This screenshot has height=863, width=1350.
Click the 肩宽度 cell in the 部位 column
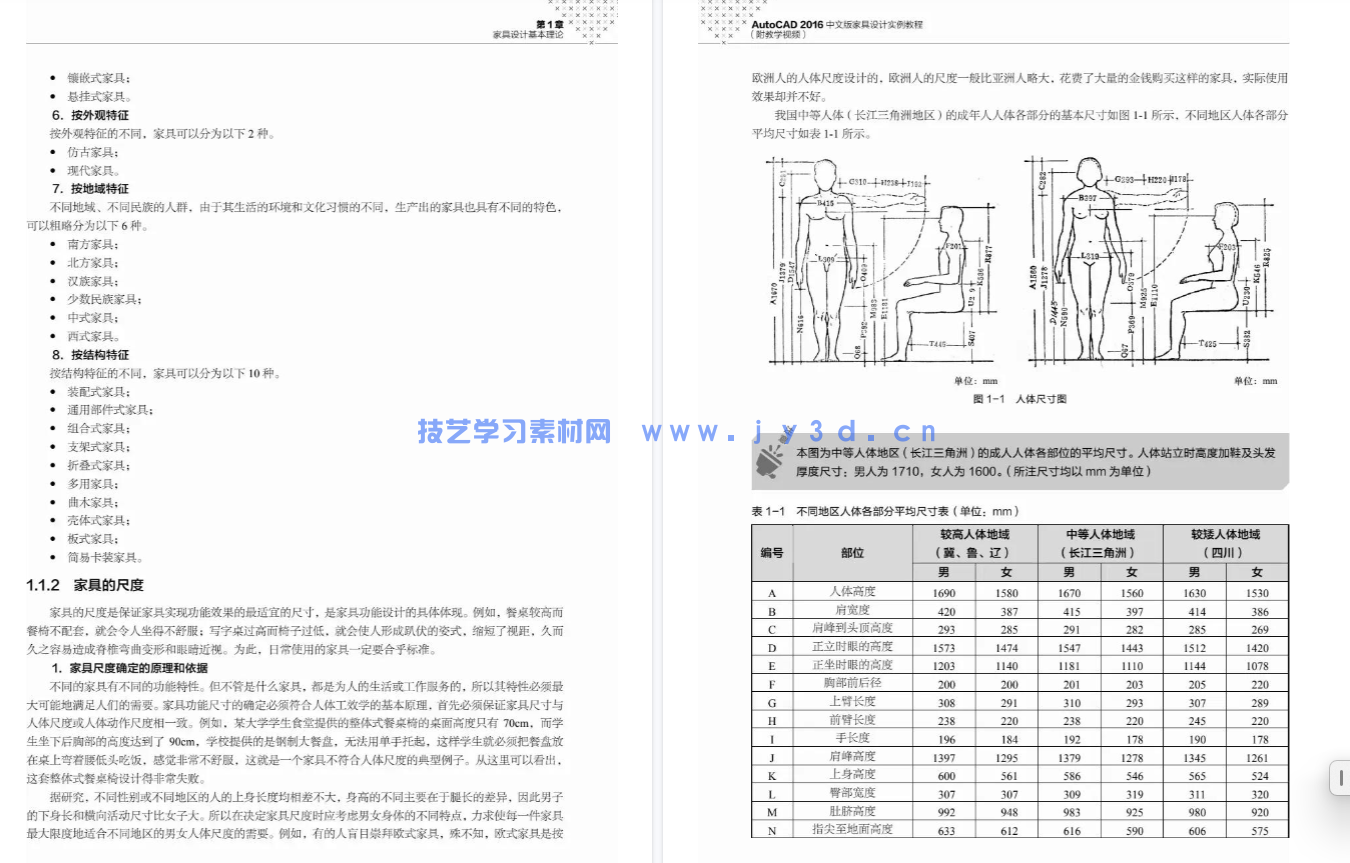click(x=852, y=610)
